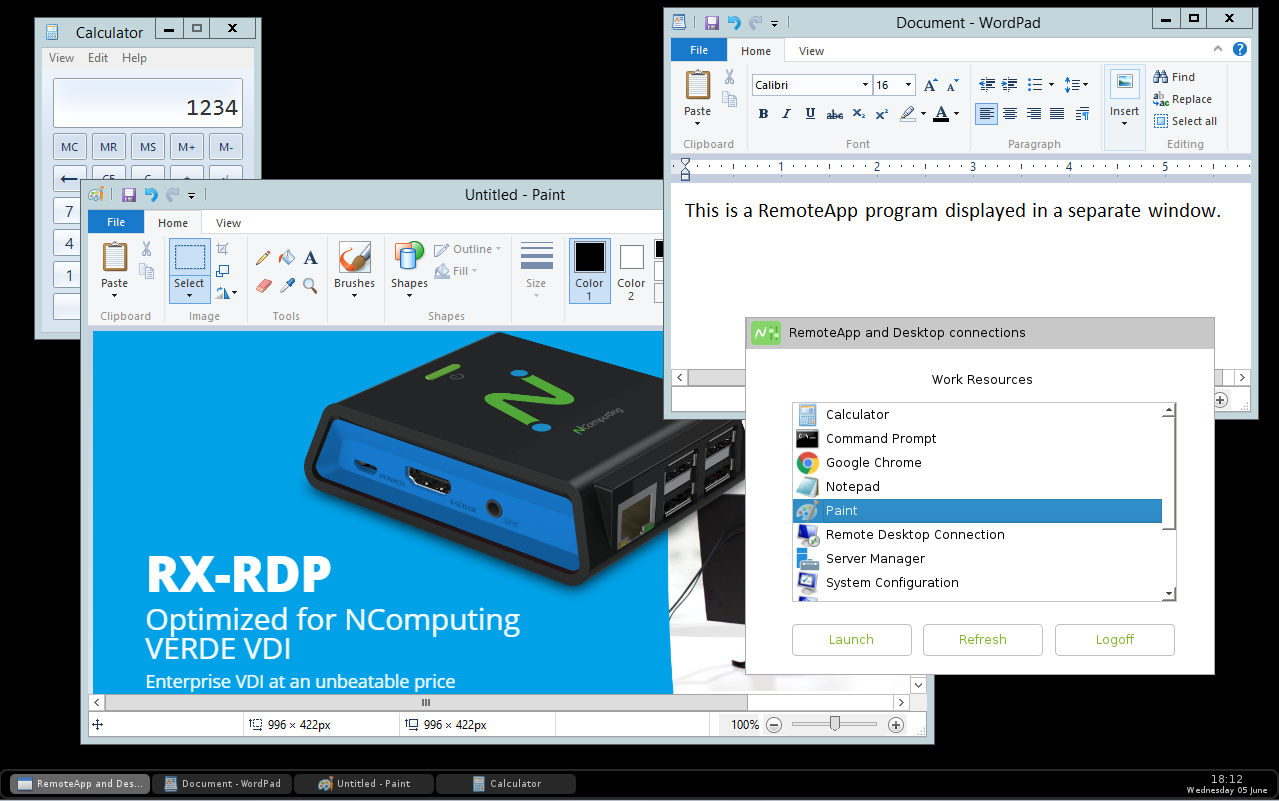Click MR memory button in Calculator
Screen dimensions: 1279x801
click(109, 147)
